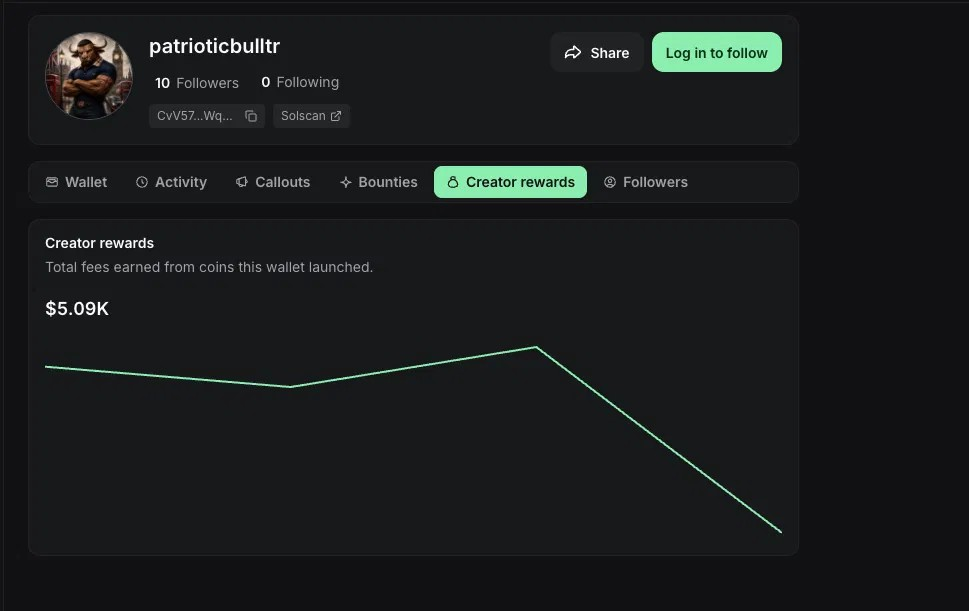Open the Wallet tab
The image size is (969, 611).
[x=77, y=182]
